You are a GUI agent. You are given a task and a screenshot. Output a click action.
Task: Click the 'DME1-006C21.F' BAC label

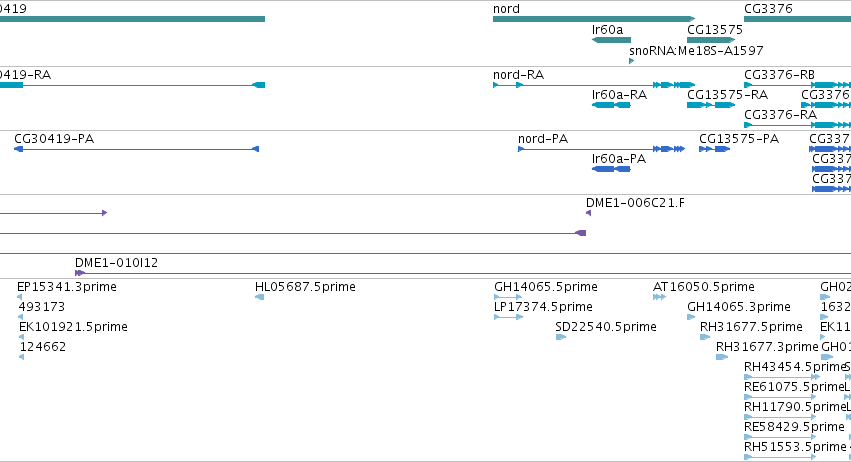(635, 203)
